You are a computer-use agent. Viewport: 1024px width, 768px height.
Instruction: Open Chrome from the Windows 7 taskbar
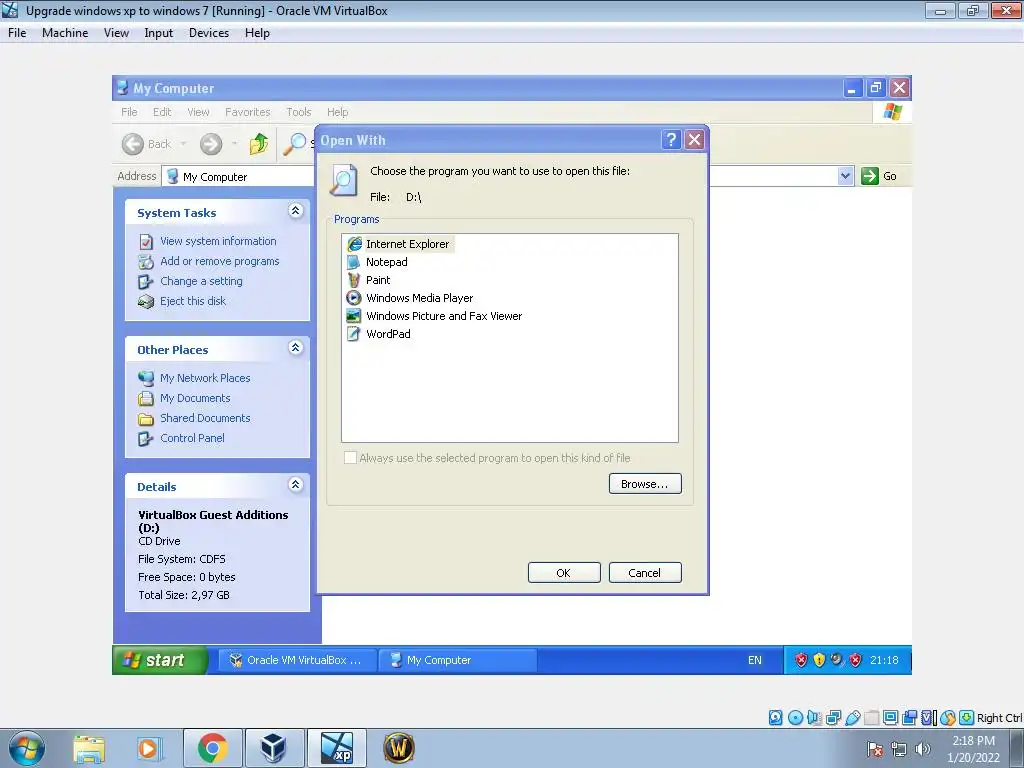[x=213, y=748]
